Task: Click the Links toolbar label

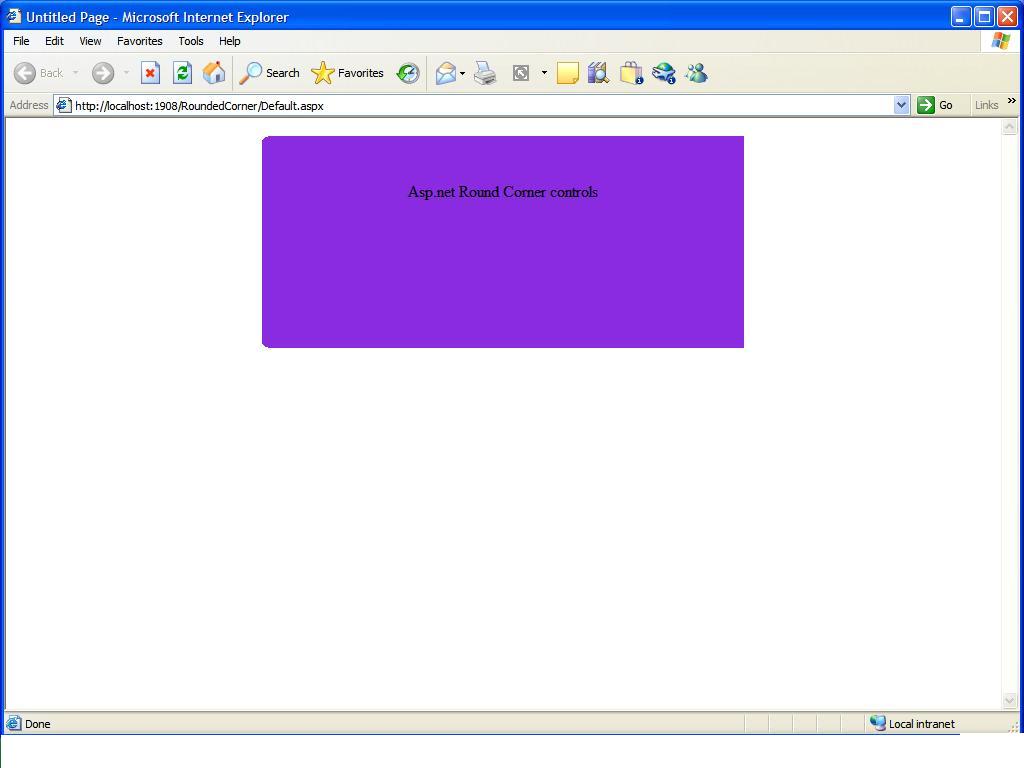Action: (986, 105)
